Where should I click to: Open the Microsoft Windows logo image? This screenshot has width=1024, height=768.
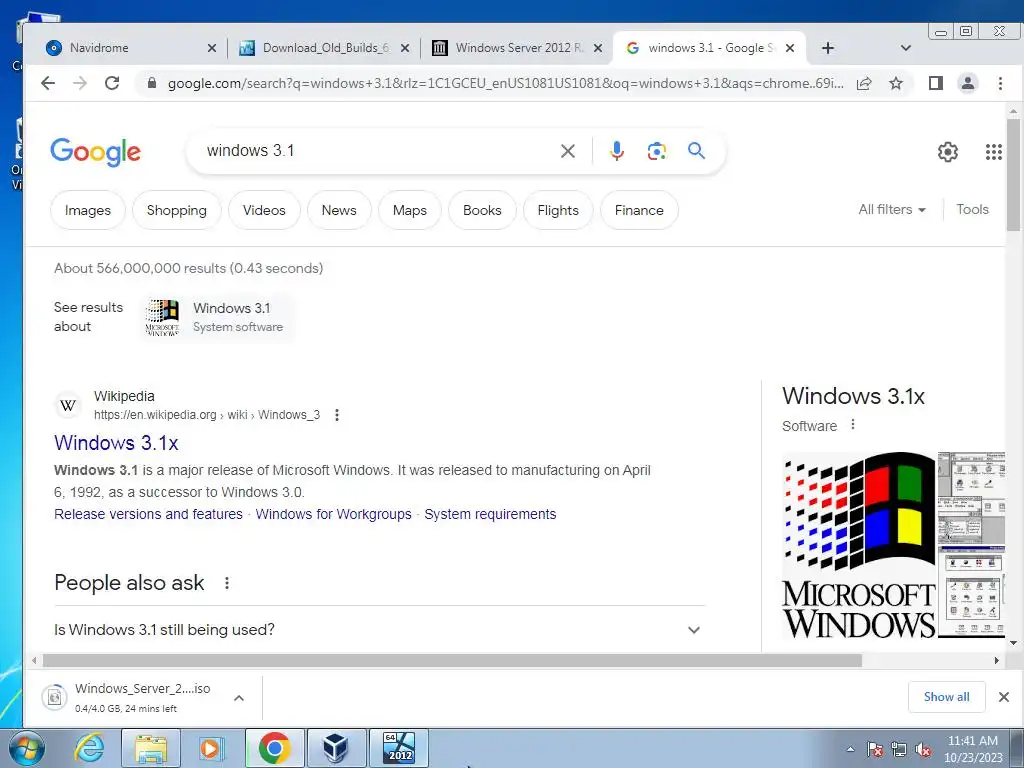(858, 545)
